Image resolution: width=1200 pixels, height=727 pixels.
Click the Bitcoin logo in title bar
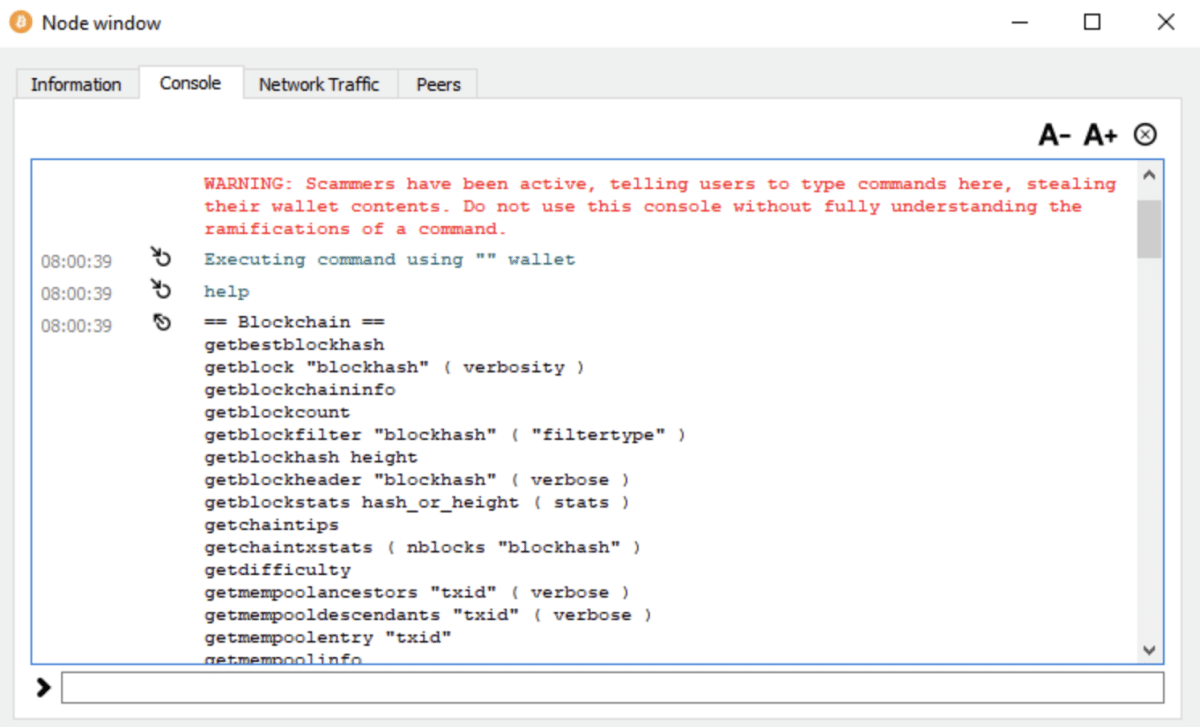click(20, 22)
